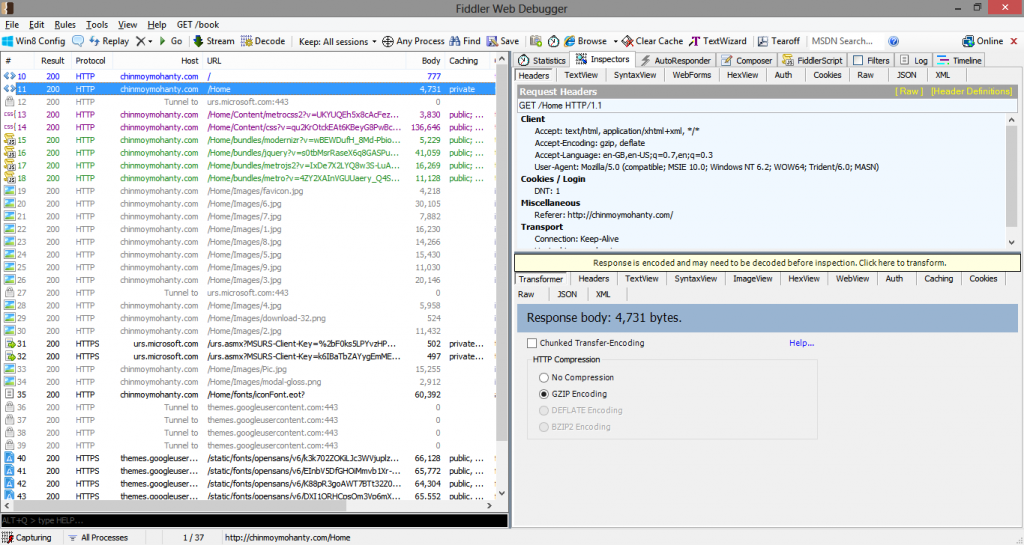The height and width of the screenshot is (545, 1024).
Task: Select the No Compression radio option
Action: point(544,378)
